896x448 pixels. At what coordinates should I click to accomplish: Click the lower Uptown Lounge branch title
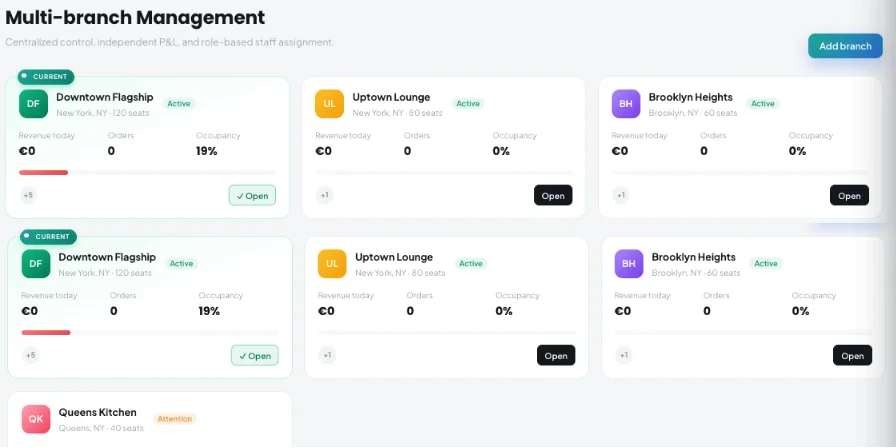click(x=394, y=257)
